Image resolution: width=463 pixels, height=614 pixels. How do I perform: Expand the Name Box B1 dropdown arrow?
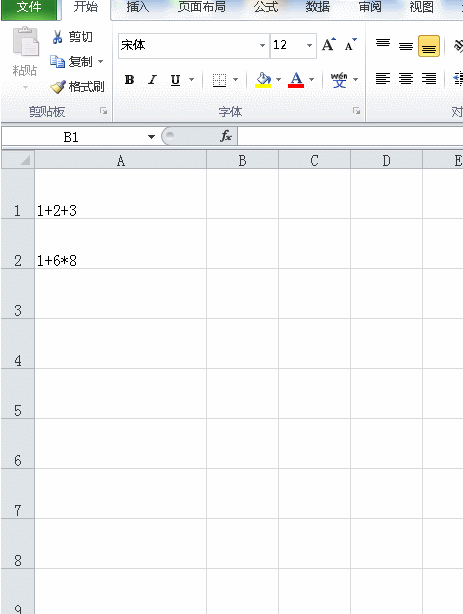[x=151, y=137]
